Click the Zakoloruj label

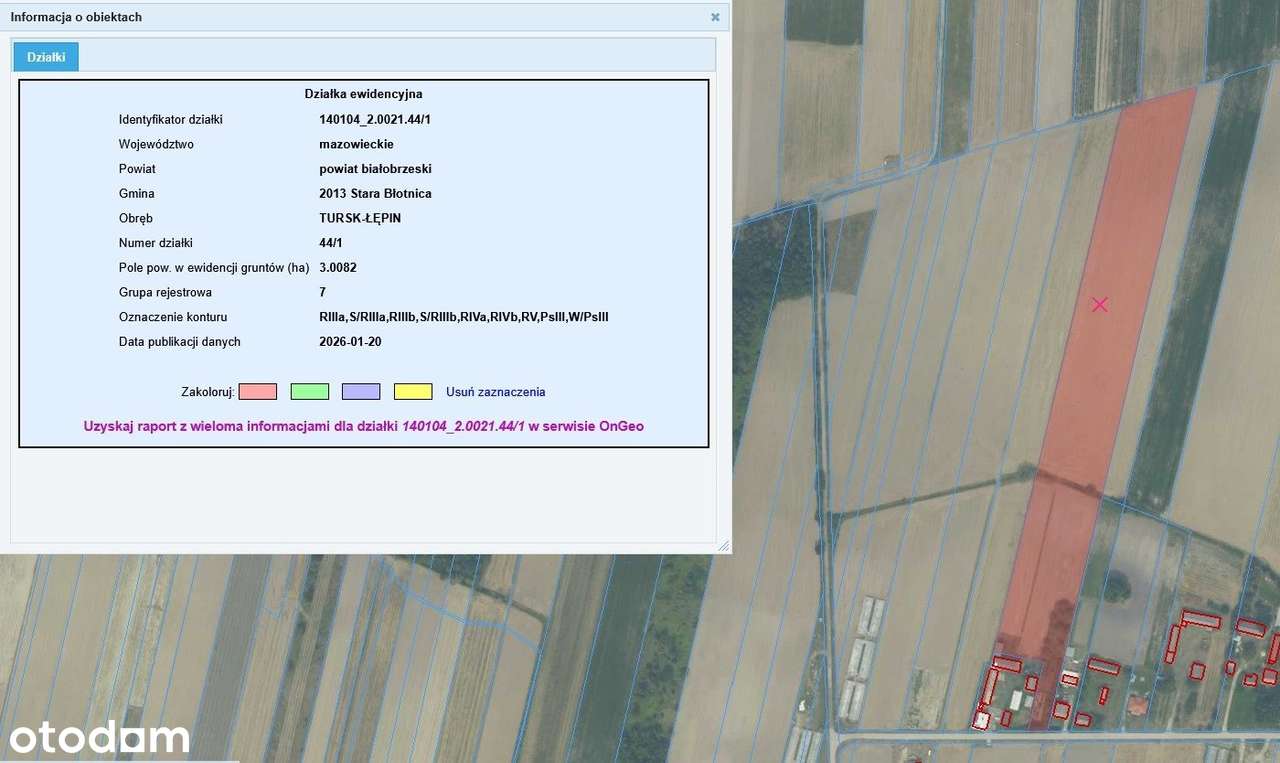[208, 392]
